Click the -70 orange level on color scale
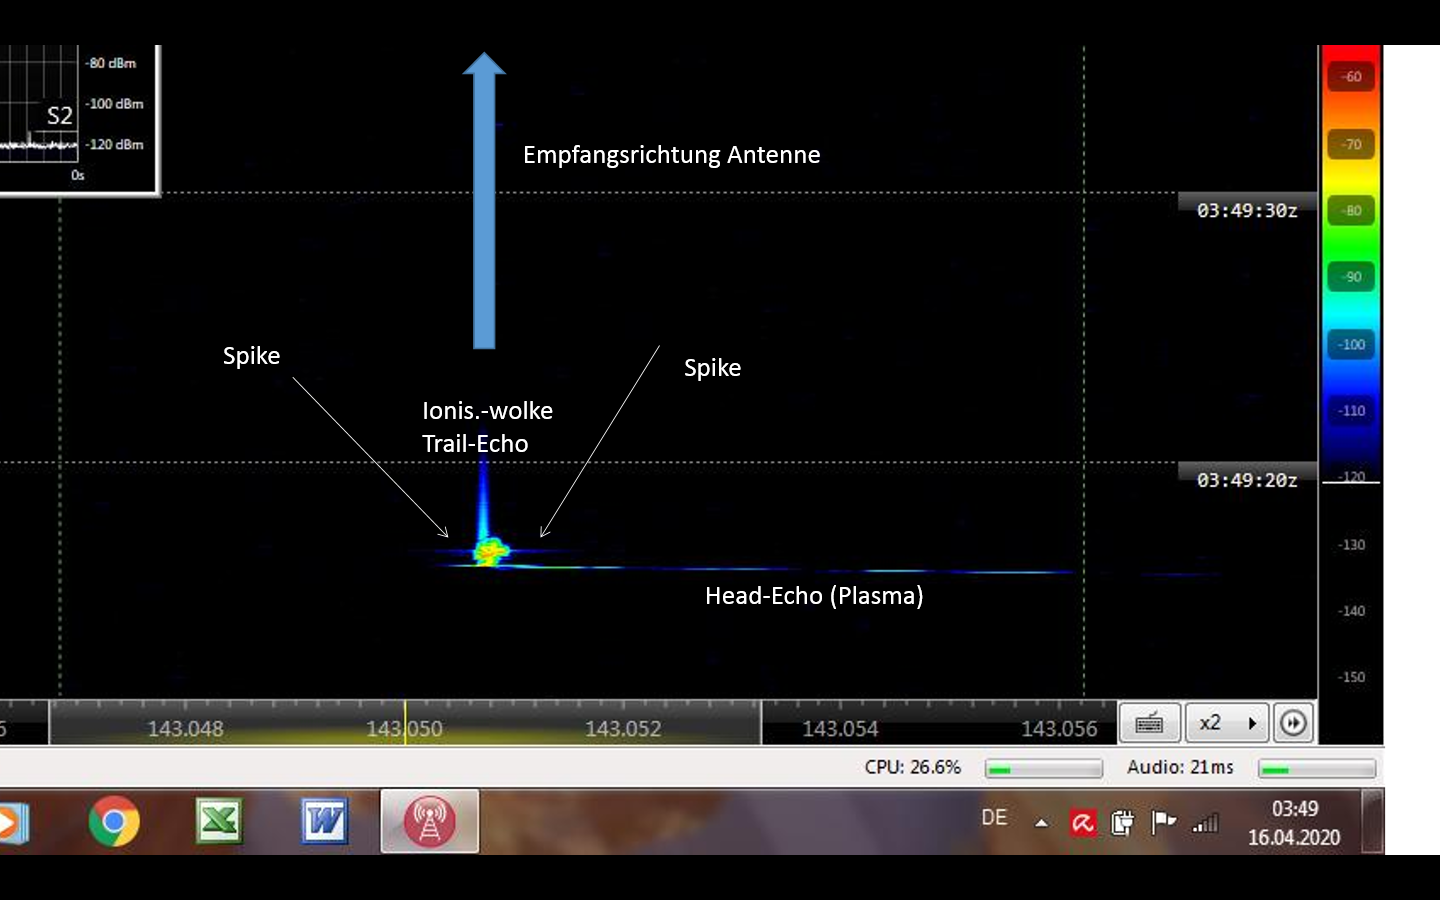The height and width of the screenshot is (900, 1440). pyautogui.click(x=1351, y=145)
